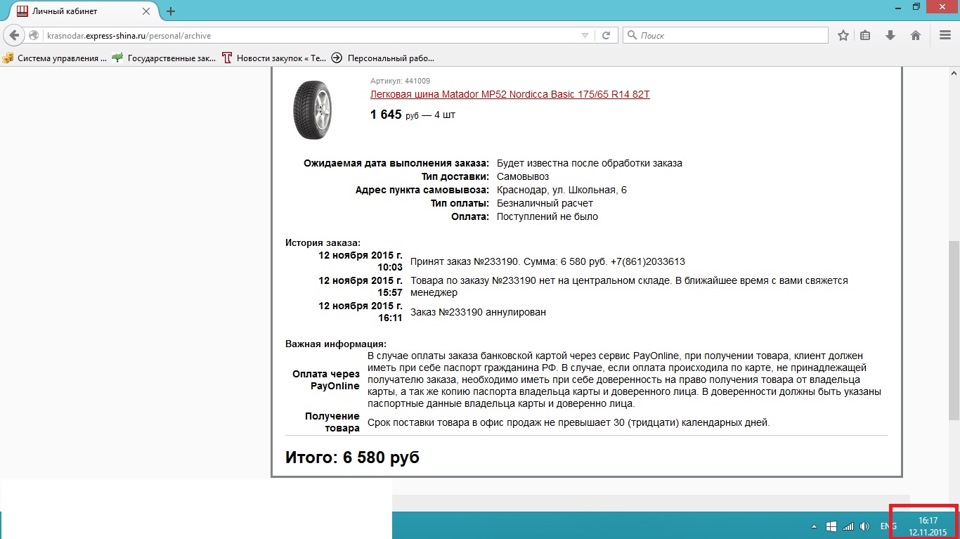Image resolution: width=960 pixels, height=539 pixels.
Task: Click Важная информация heading
Action: pos(336,344)
